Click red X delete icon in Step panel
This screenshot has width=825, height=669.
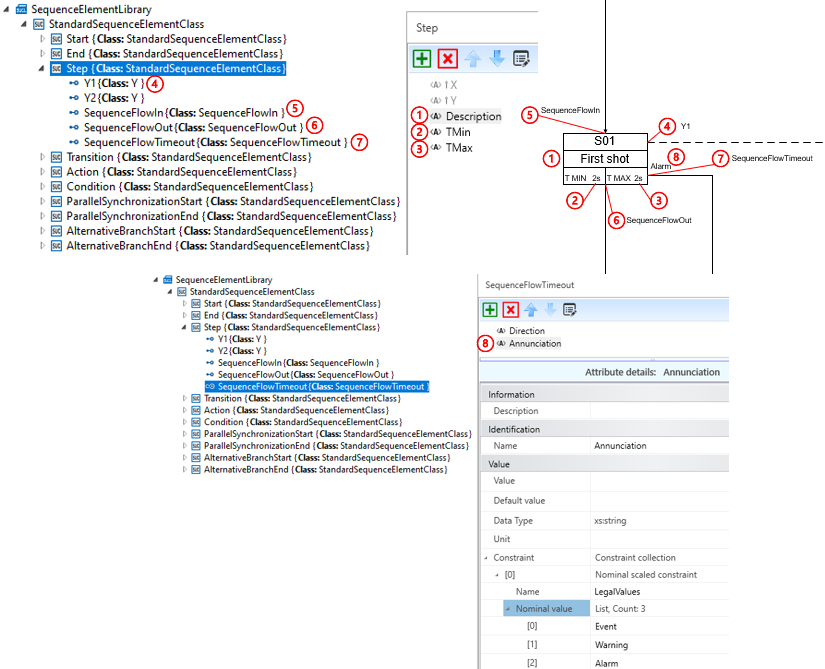coord(448,58)
